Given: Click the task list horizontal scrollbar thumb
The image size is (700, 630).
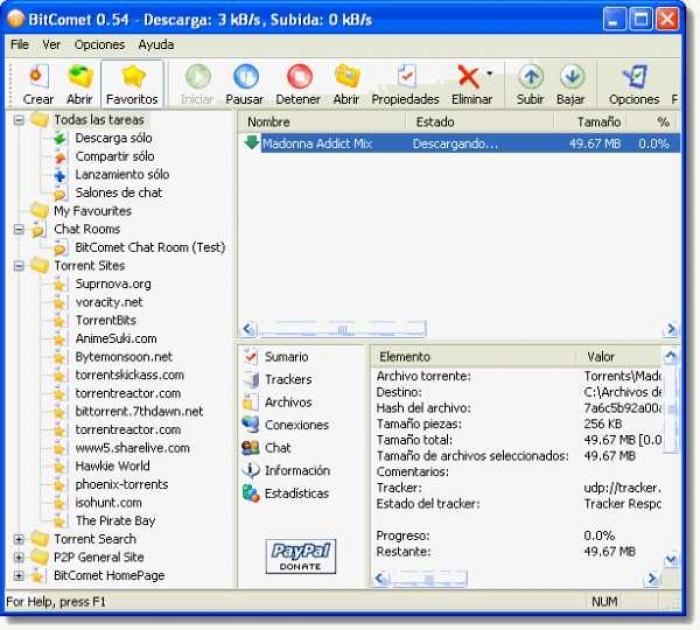Looking at the screenshot, I should tap(342, 330).
